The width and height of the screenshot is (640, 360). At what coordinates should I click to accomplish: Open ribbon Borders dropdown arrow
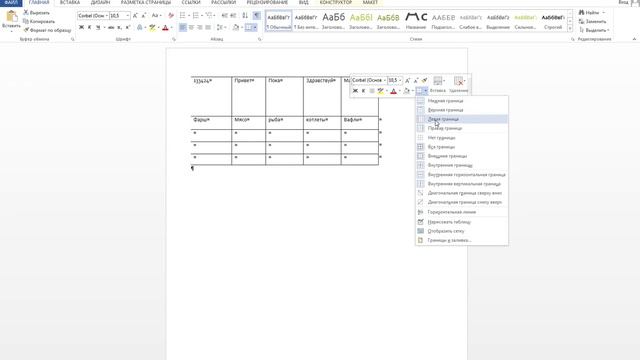(x=255, y=27)
